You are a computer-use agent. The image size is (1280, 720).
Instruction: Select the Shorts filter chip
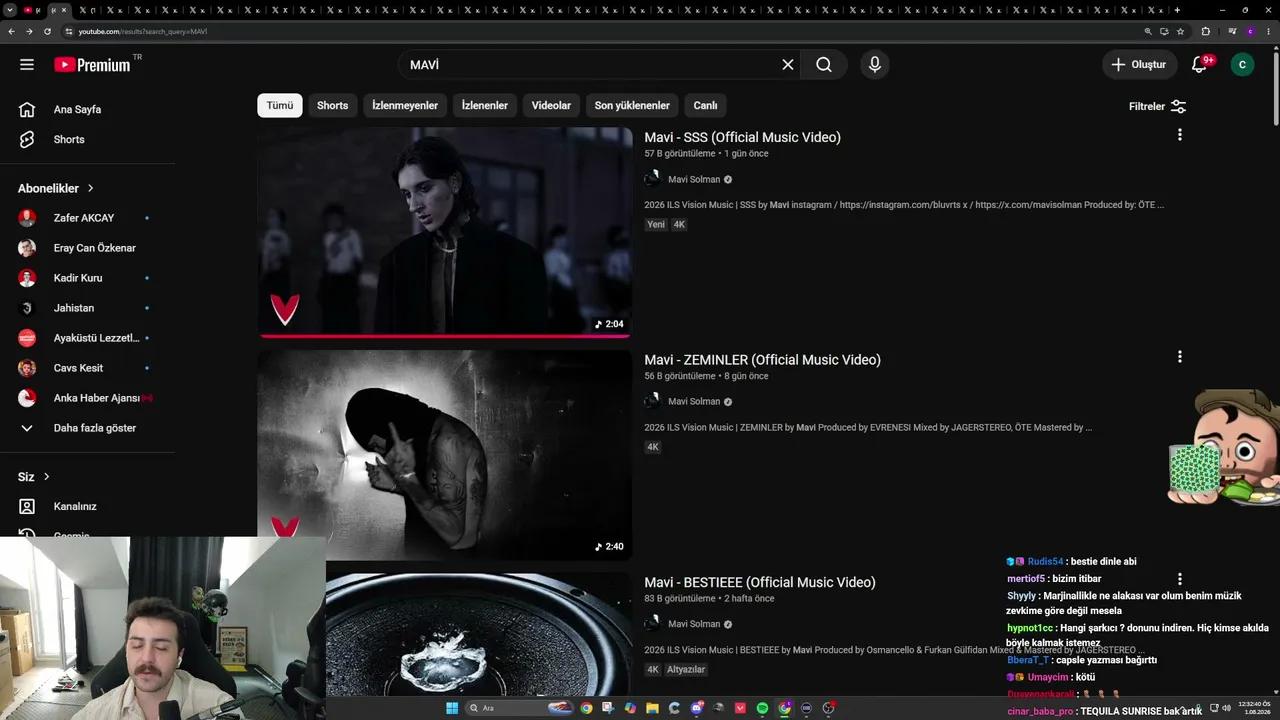tap(333, 105)
